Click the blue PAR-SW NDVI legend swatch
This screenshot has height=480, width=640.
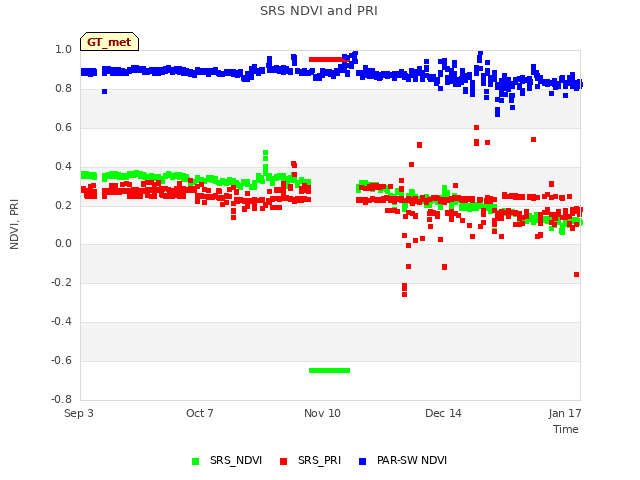pos(362,461)
